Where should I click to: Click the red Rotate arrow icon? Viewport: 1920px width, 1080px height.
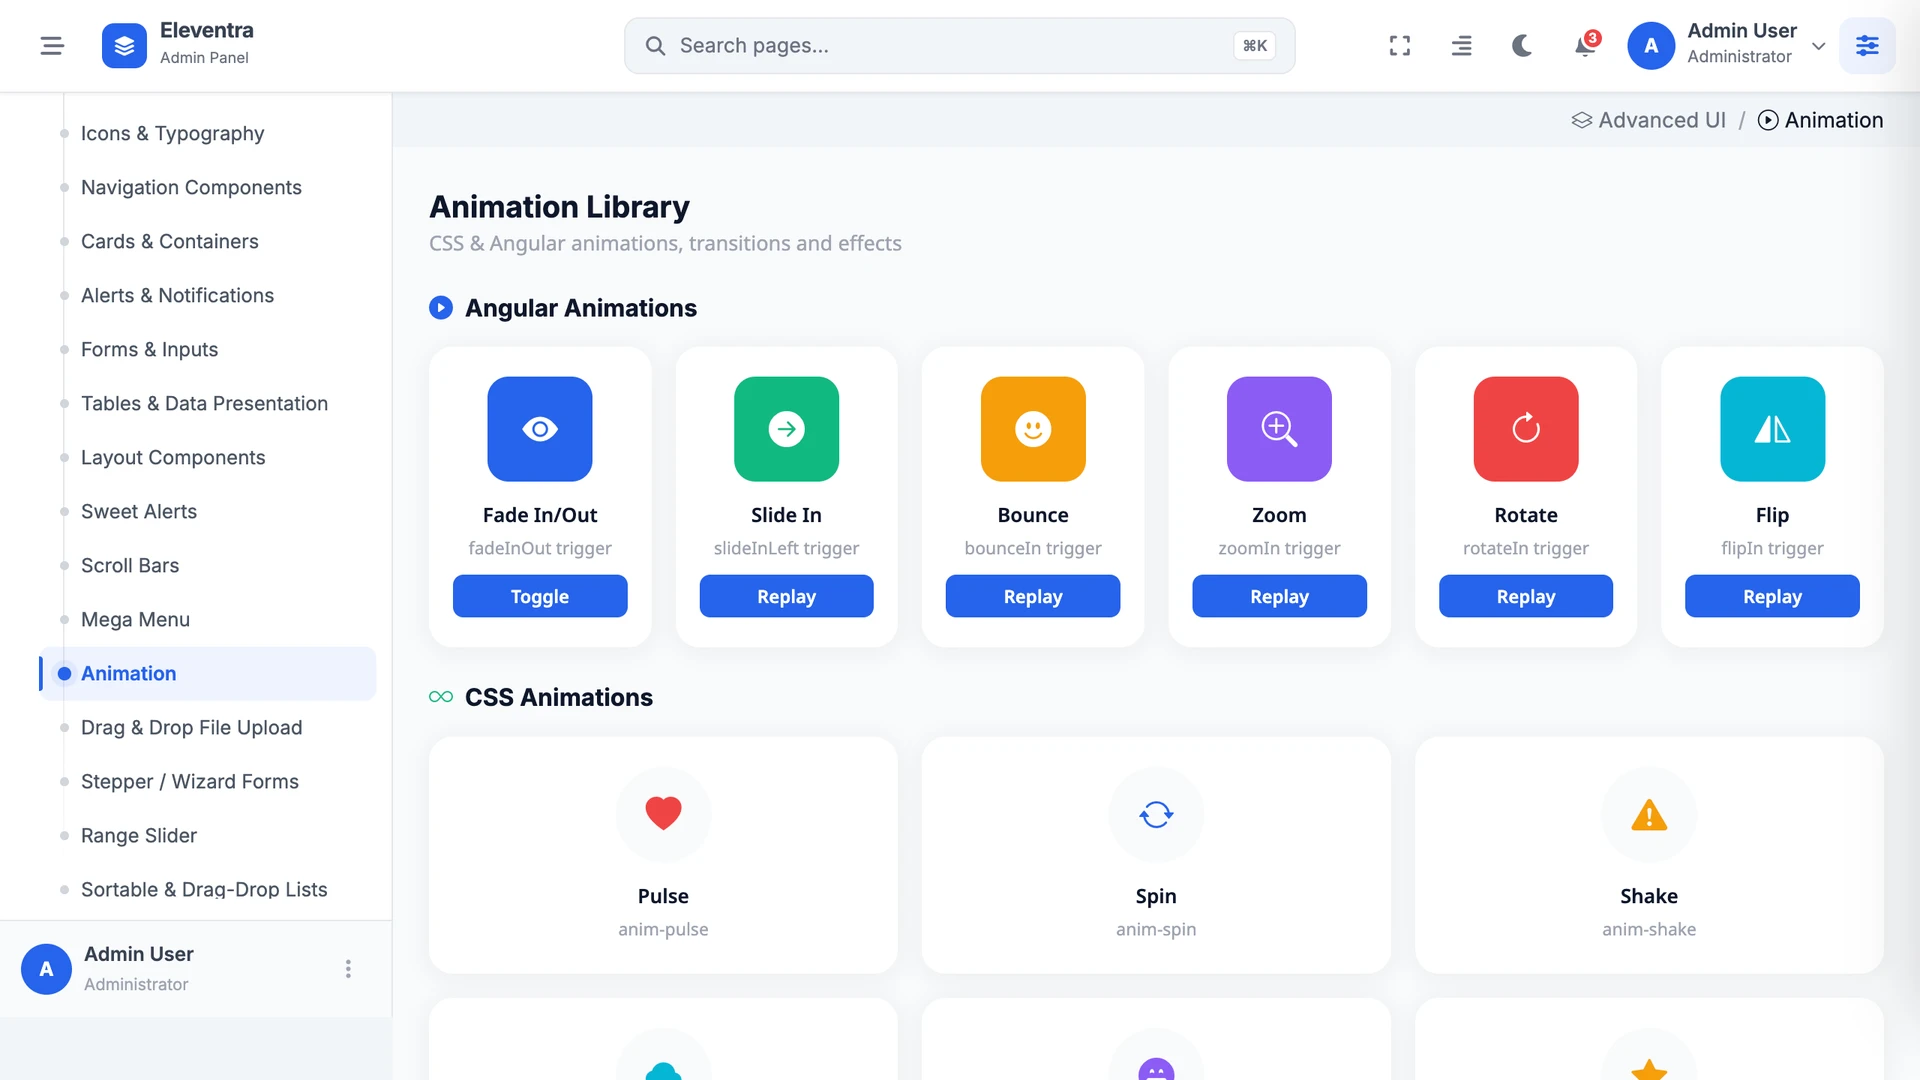tap(1526, 429)
